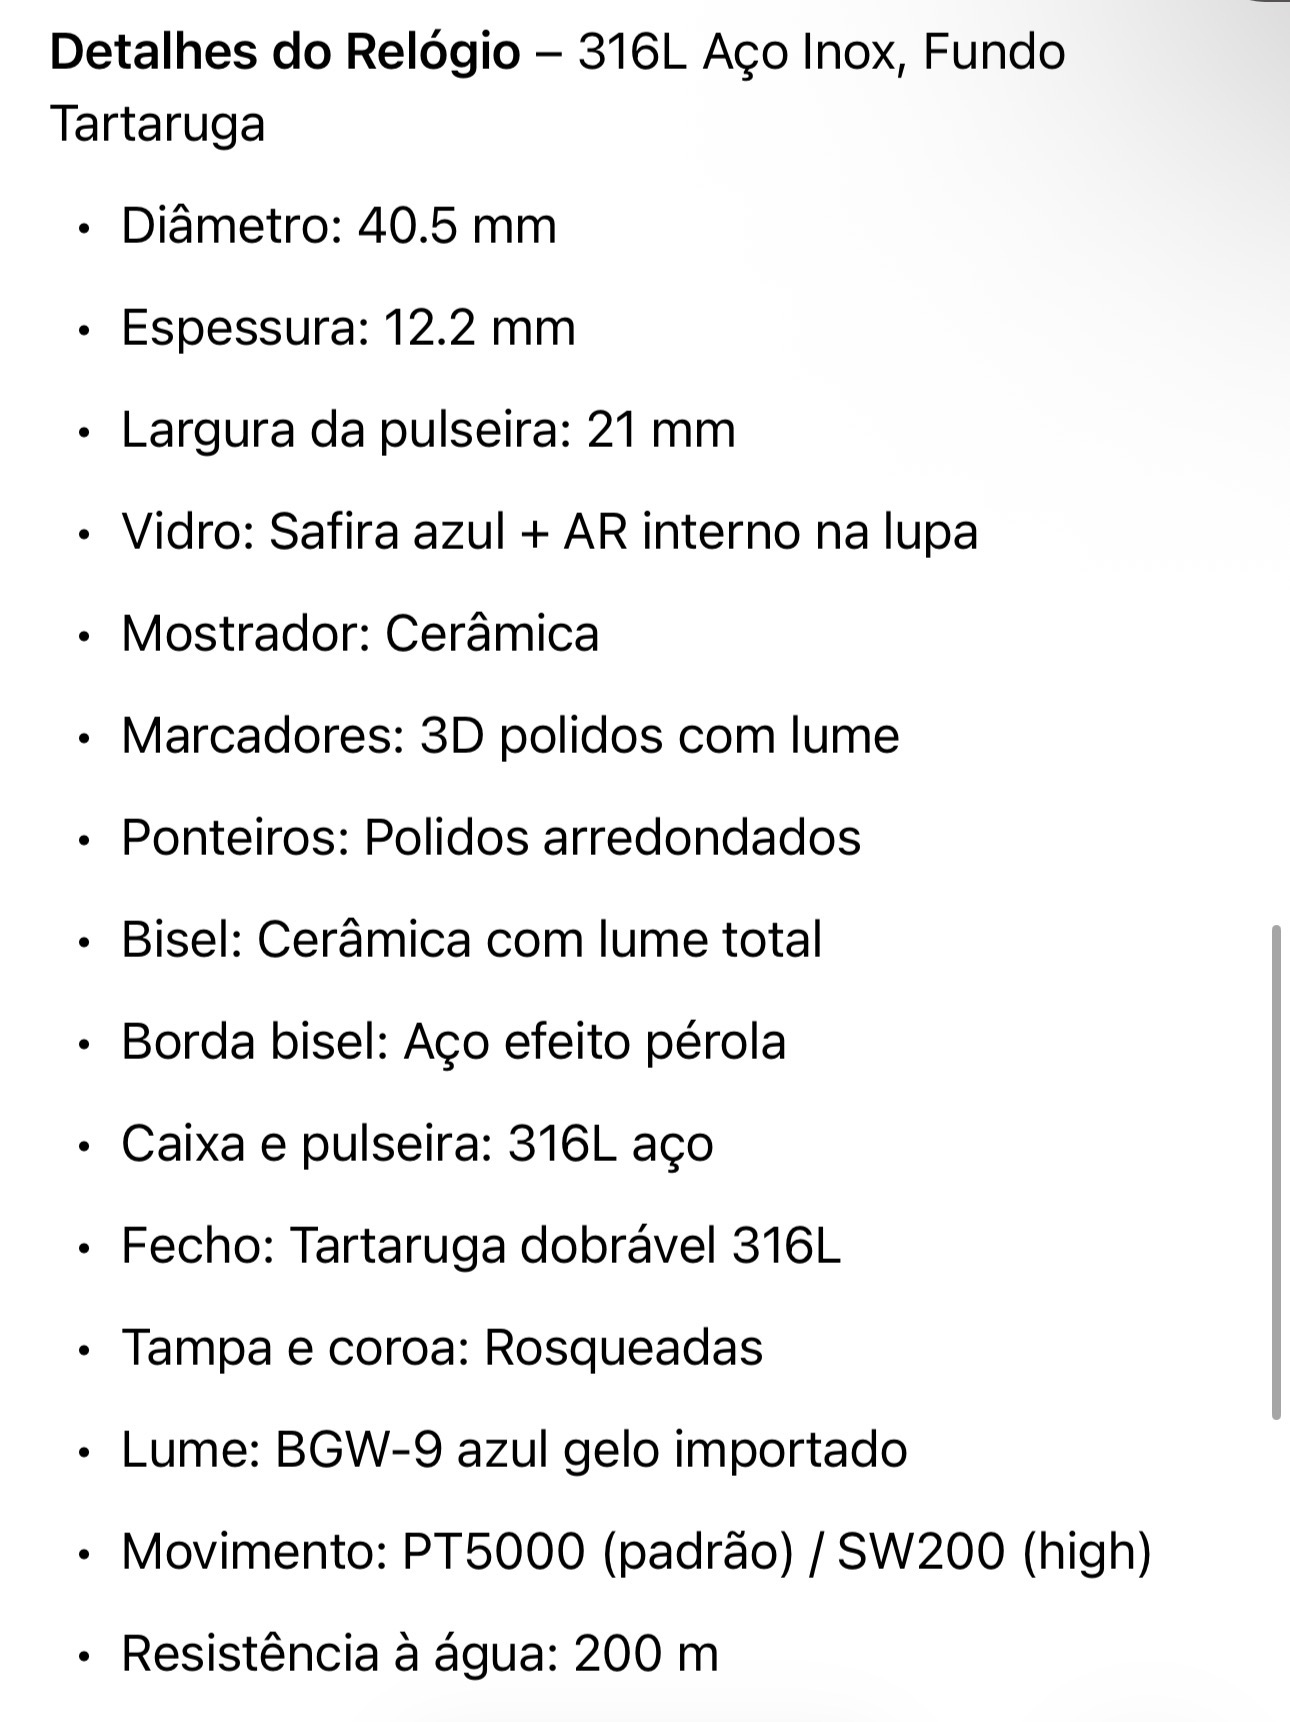The width and height of the screenshot is (1290, 1722).
Task: Click the "Borda bisel: Aço efeito pérola" item
Action: [453, 1042]
